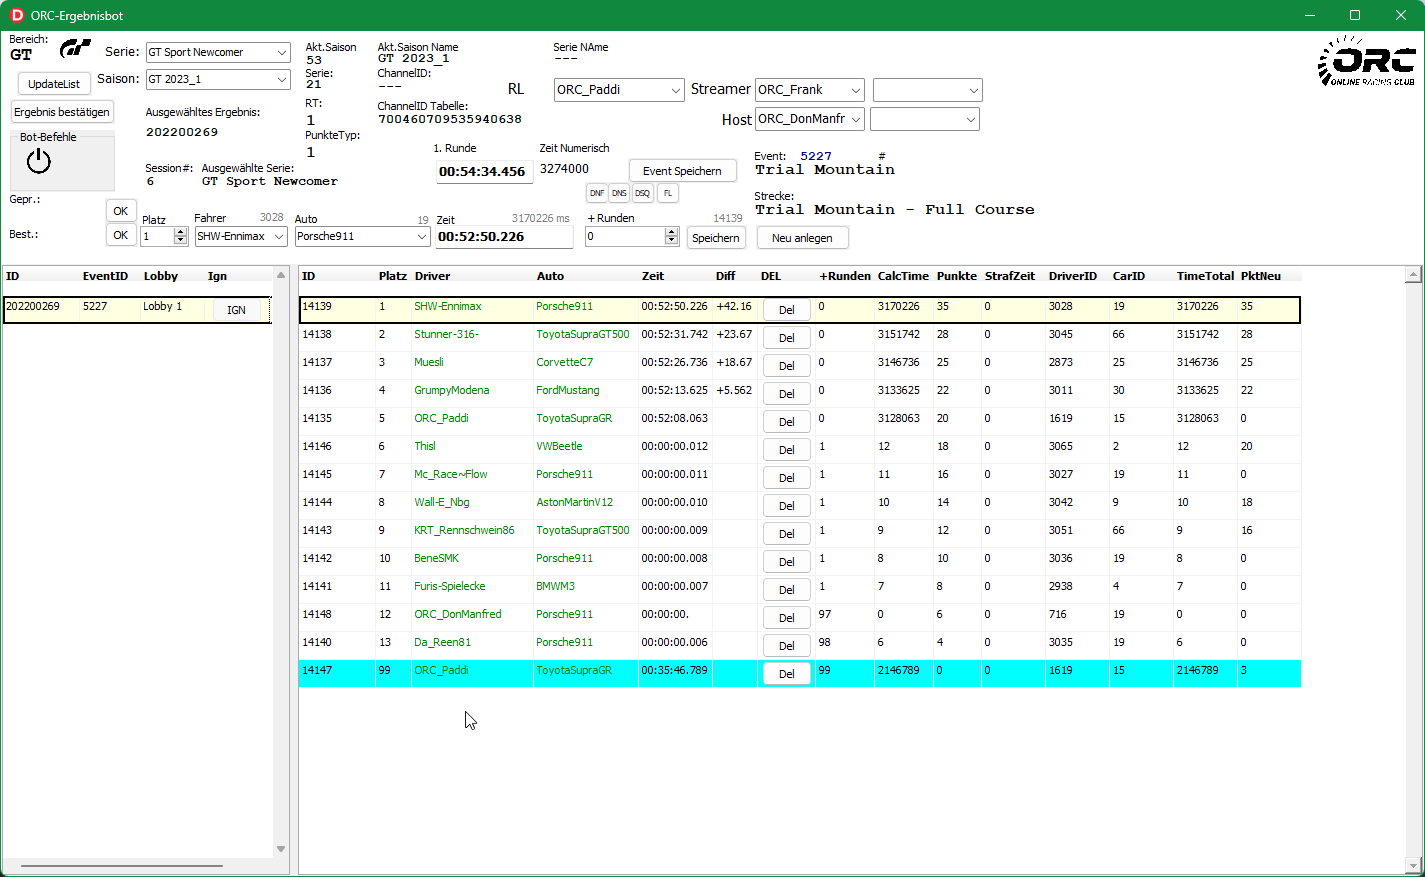
Task: Click the Punkte column header
Action: 956,276
